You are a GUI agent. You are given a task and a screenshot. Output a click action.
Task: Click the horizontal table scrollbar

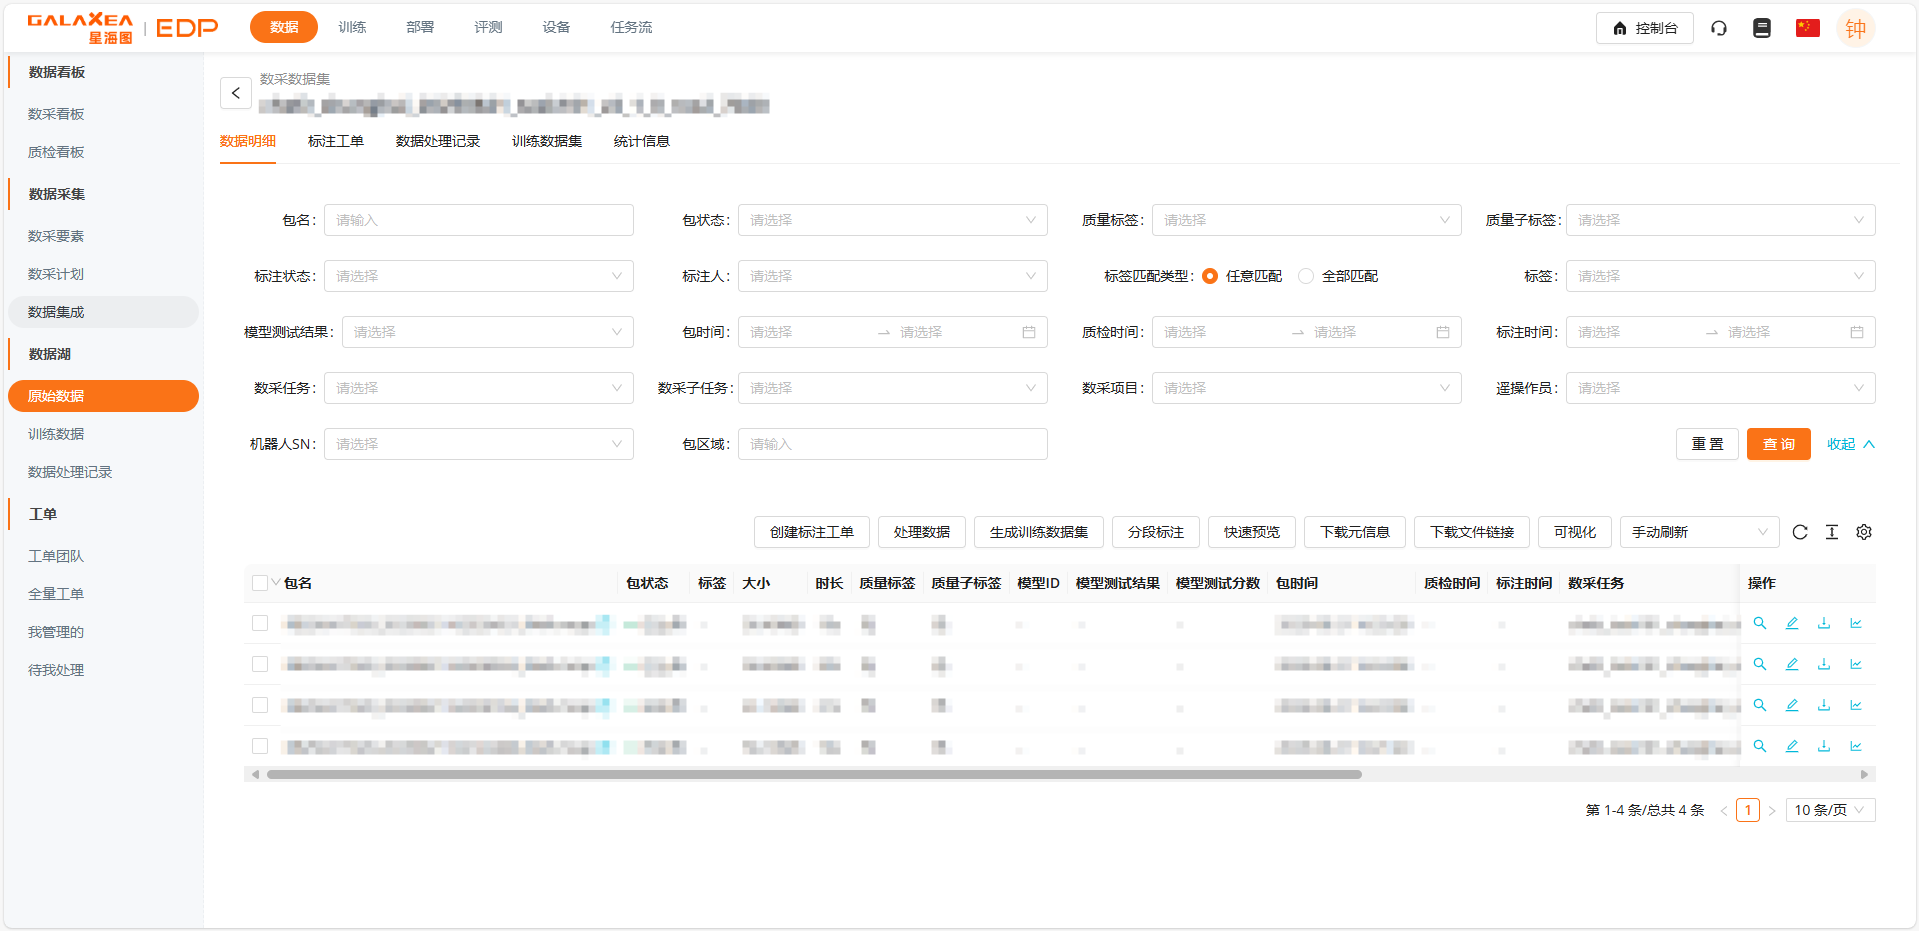814,774
